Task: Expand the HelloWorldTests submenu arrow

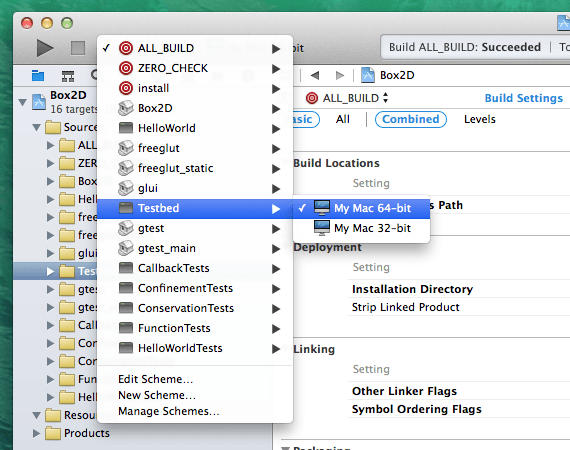Action: (276, 349)
